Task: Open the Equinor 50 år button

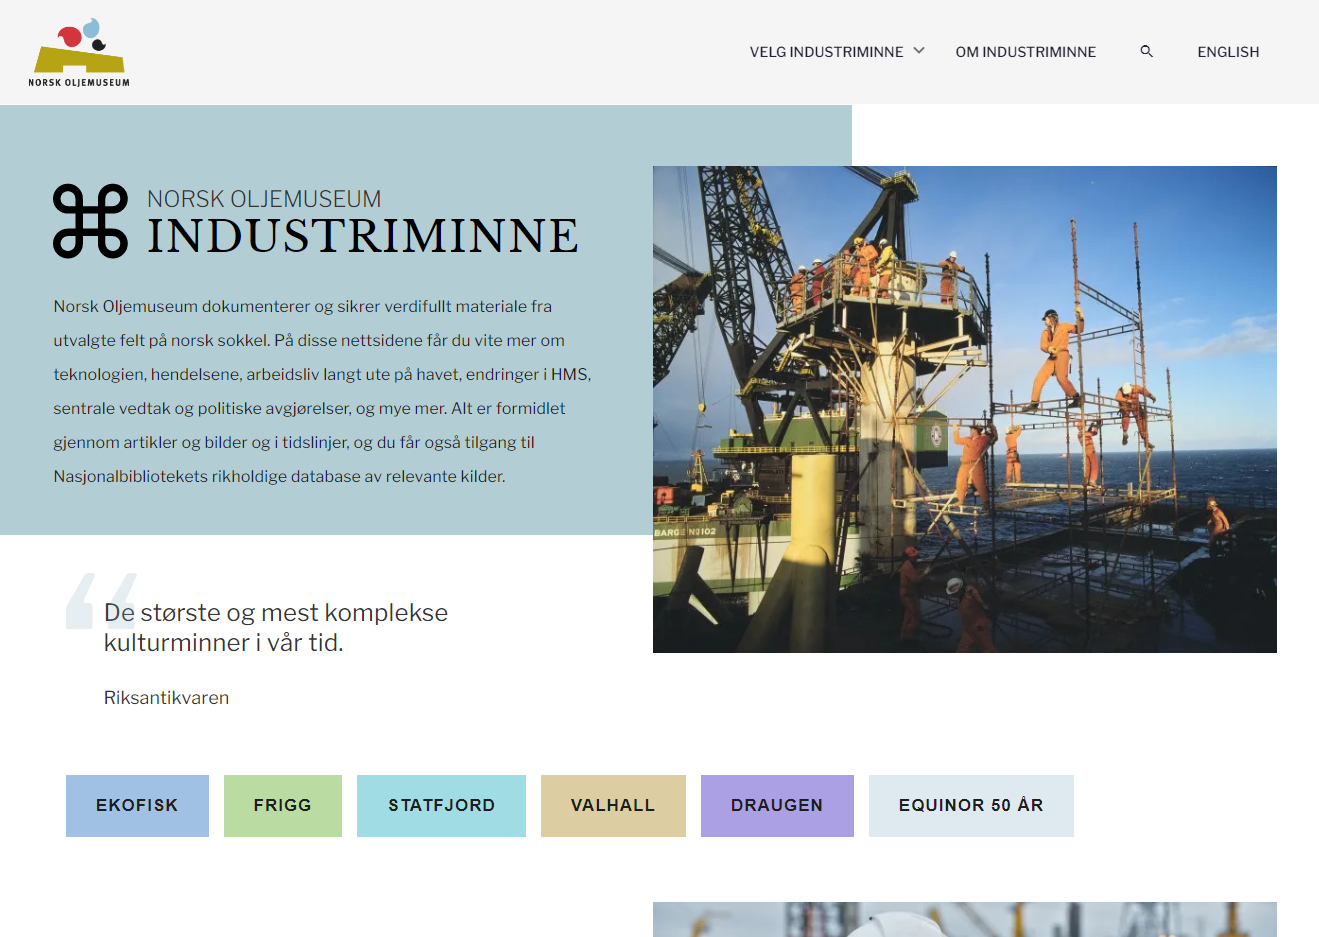Action: click(971, 806)
